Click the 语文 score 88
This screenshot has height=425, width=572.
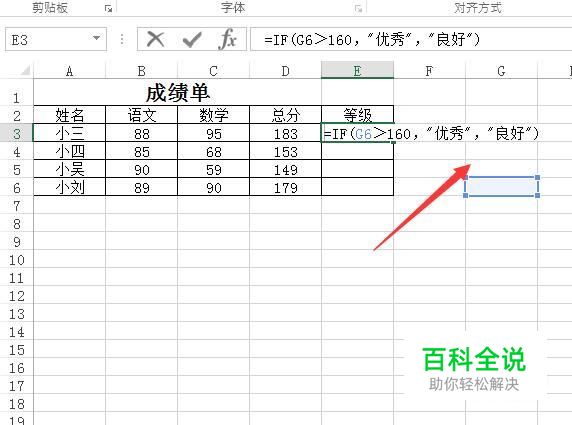coord(141,133)
